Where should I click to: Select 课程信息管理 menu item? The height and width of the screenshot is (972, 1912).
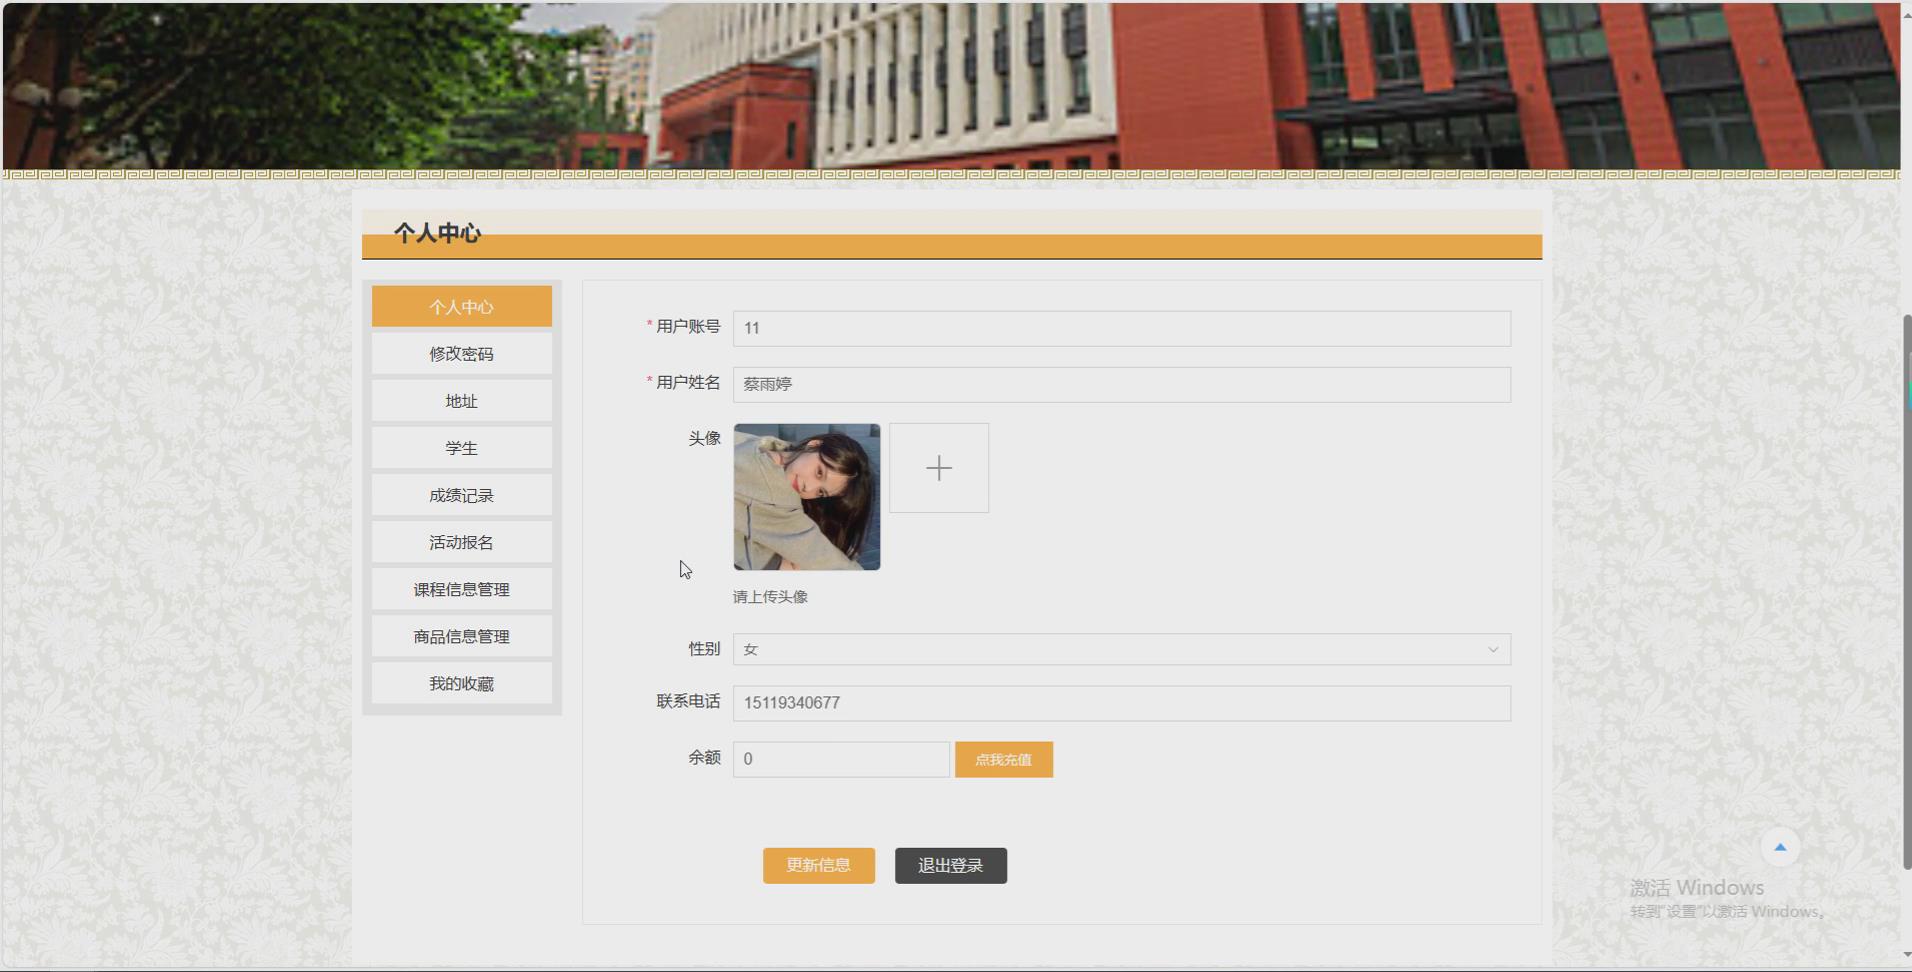tap(461, 589)
